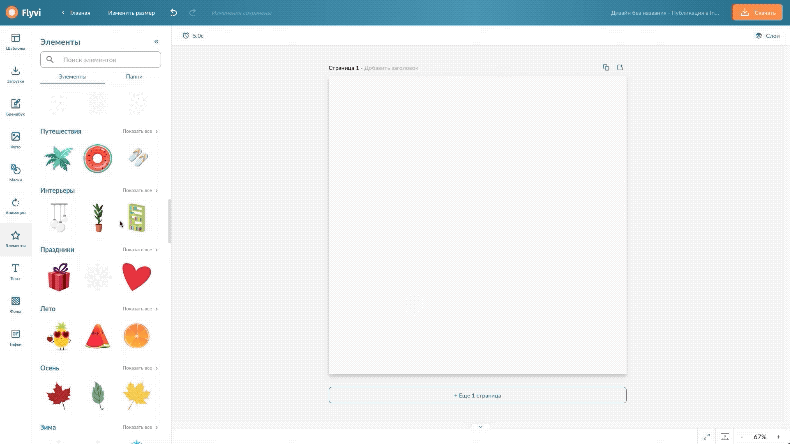Open the Фото photos sidebar section
Screen dimensions: 790x444
click(16, 140)
